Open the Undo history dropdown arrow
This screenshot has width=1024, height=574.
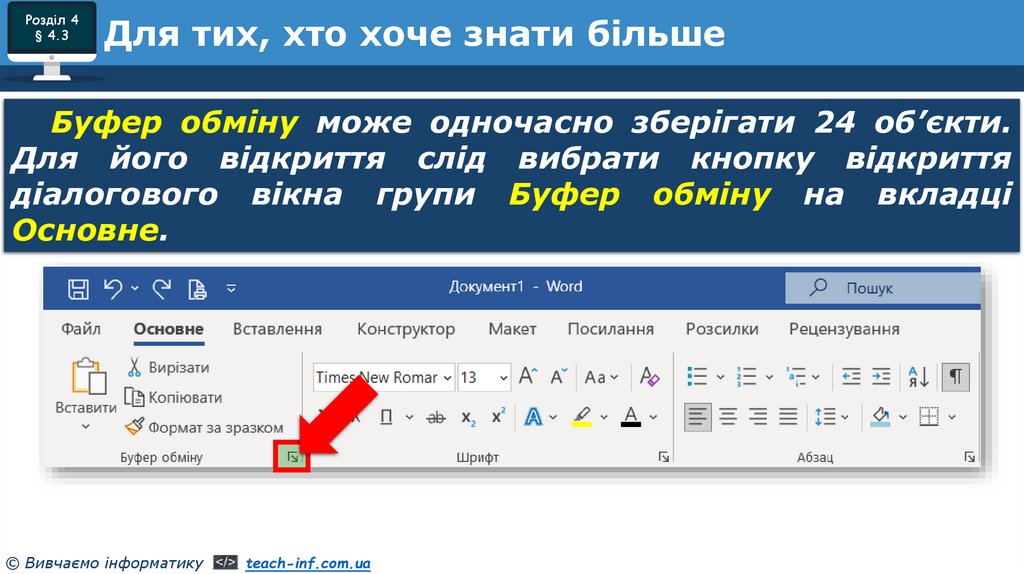coord(135,289)
